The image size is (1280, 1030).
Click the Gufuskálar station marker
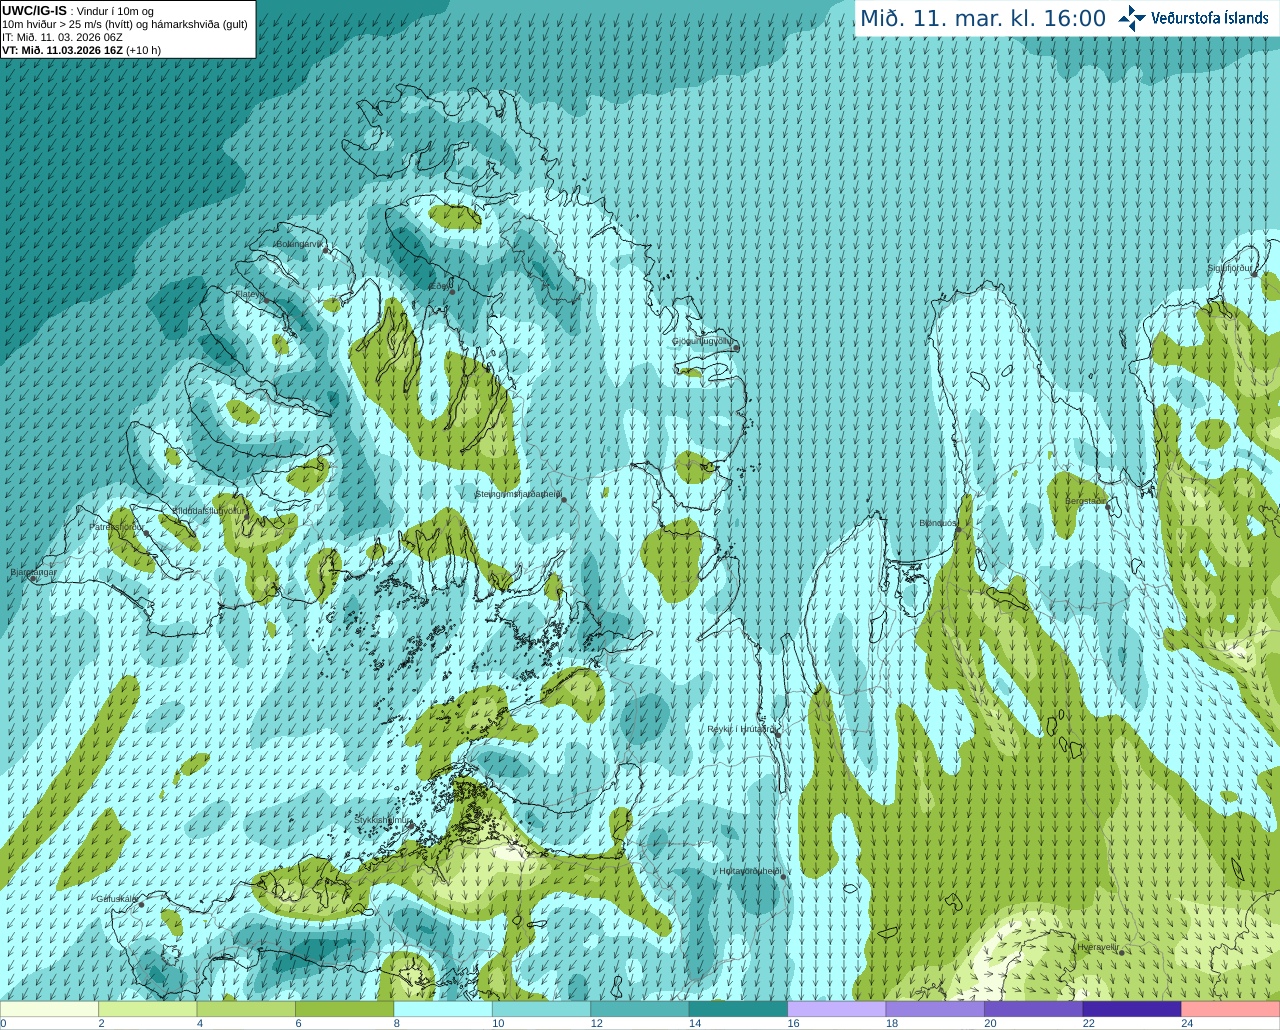pyautogui.click(x=141, y=904)
